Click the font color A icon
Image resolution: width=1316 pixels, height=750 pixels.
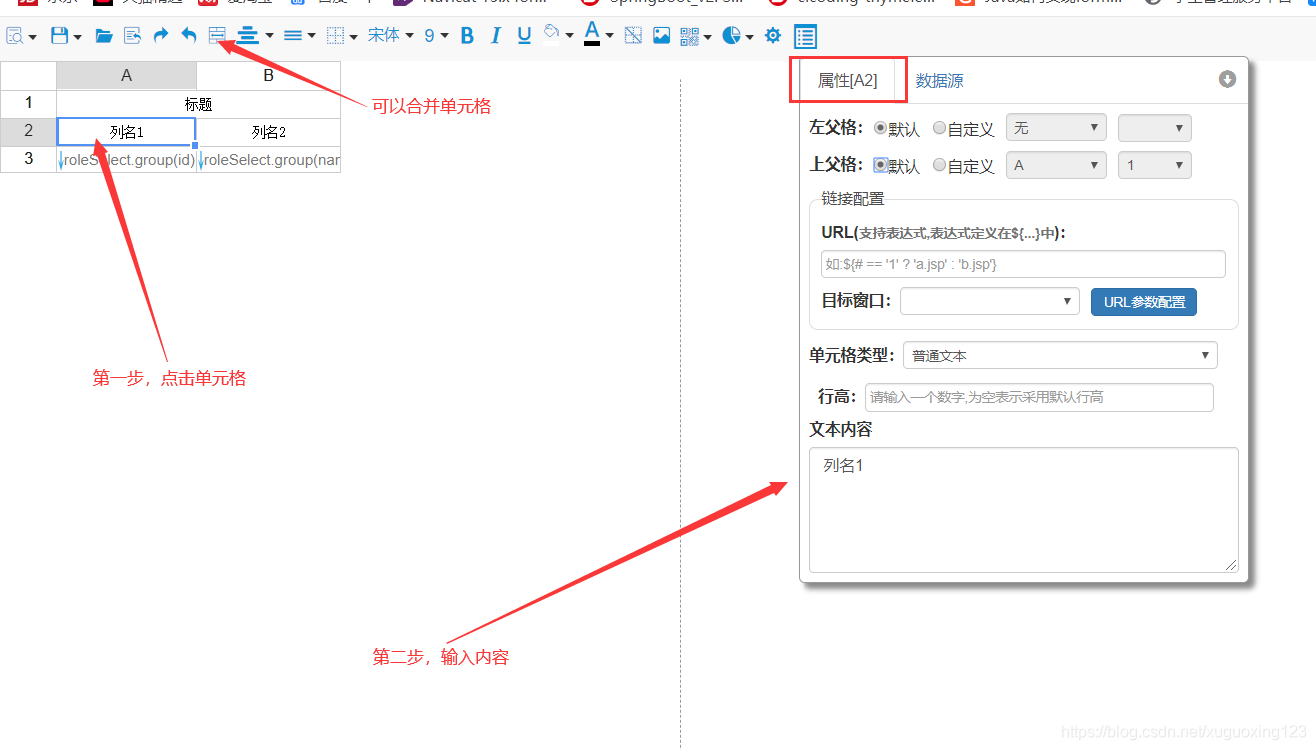click(592, 35)
